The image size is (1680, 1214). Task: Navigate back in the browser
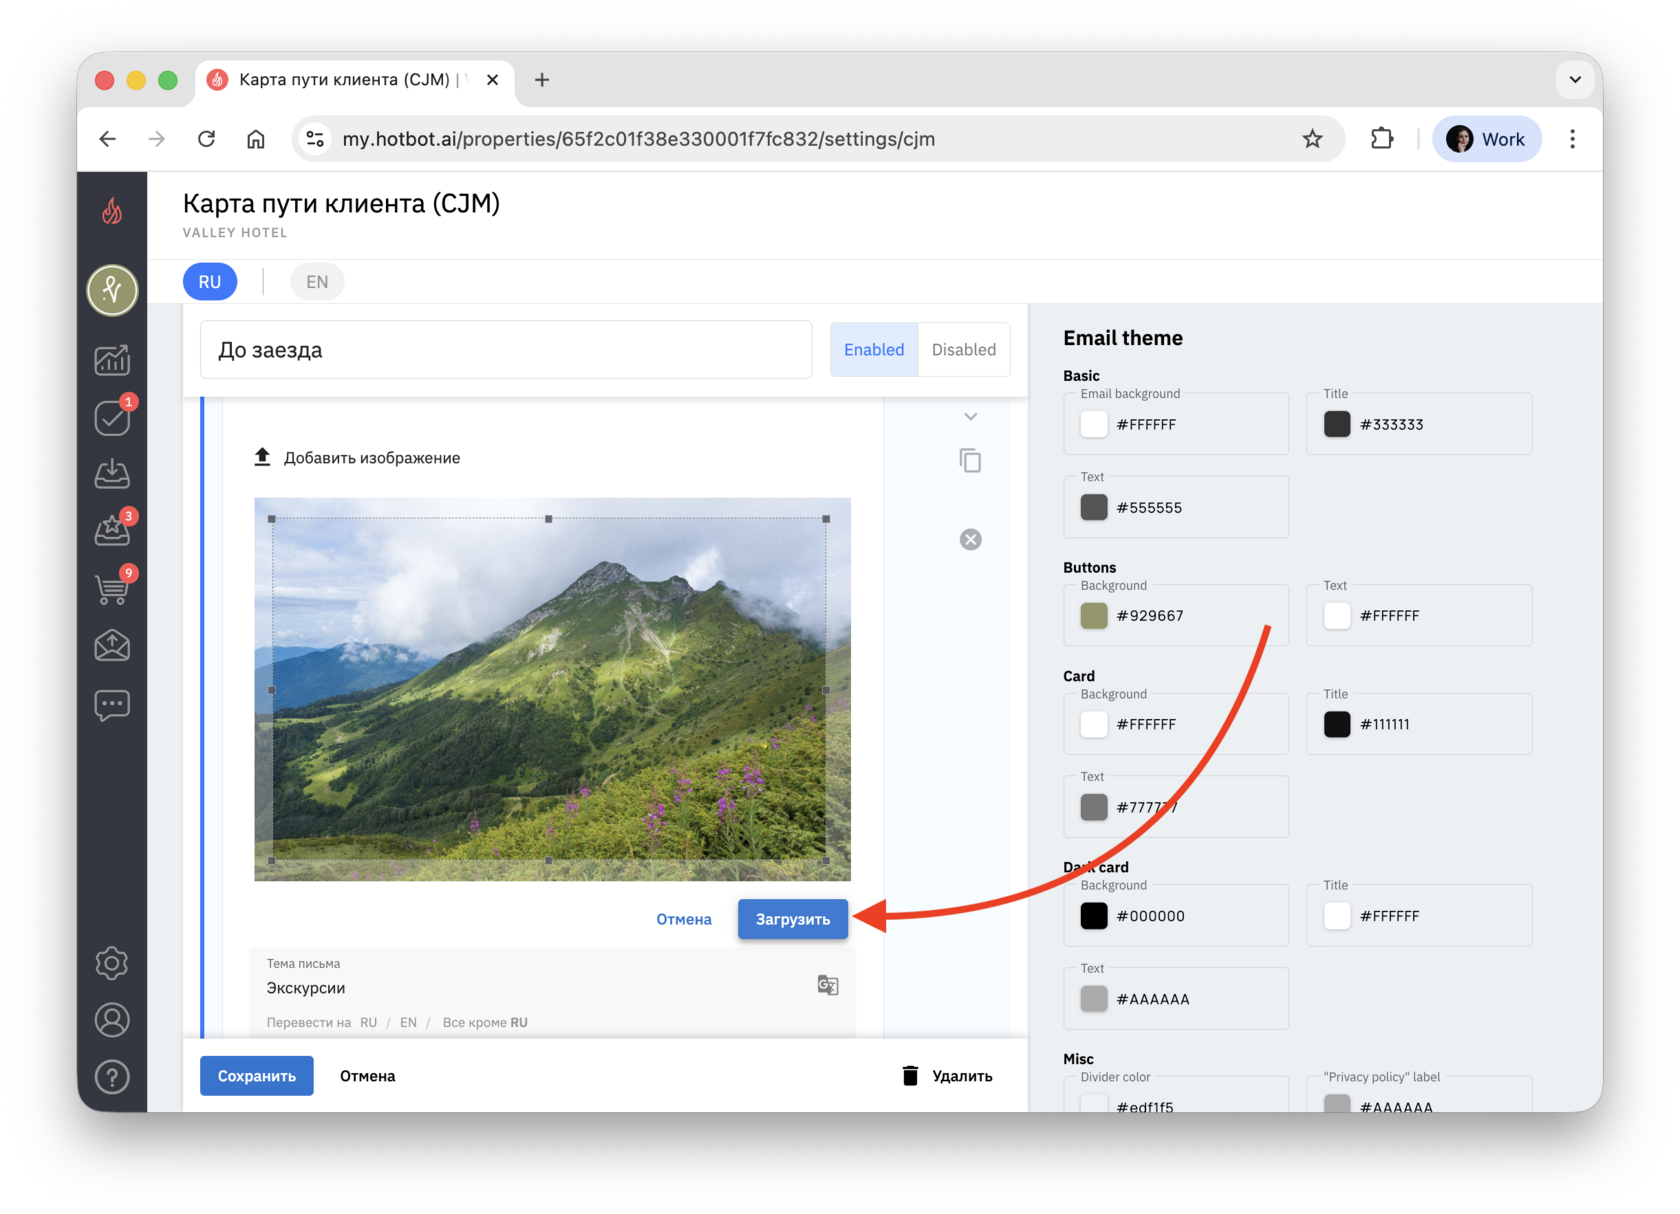coord(108,139)
